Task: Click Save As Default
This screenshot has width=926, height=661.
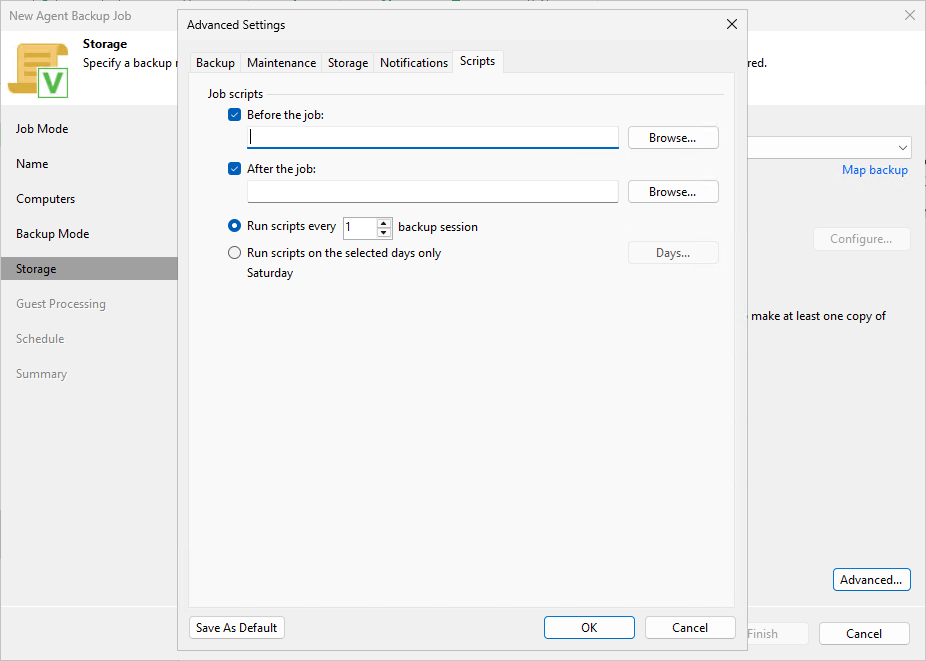Action: [x=236, y=627]
